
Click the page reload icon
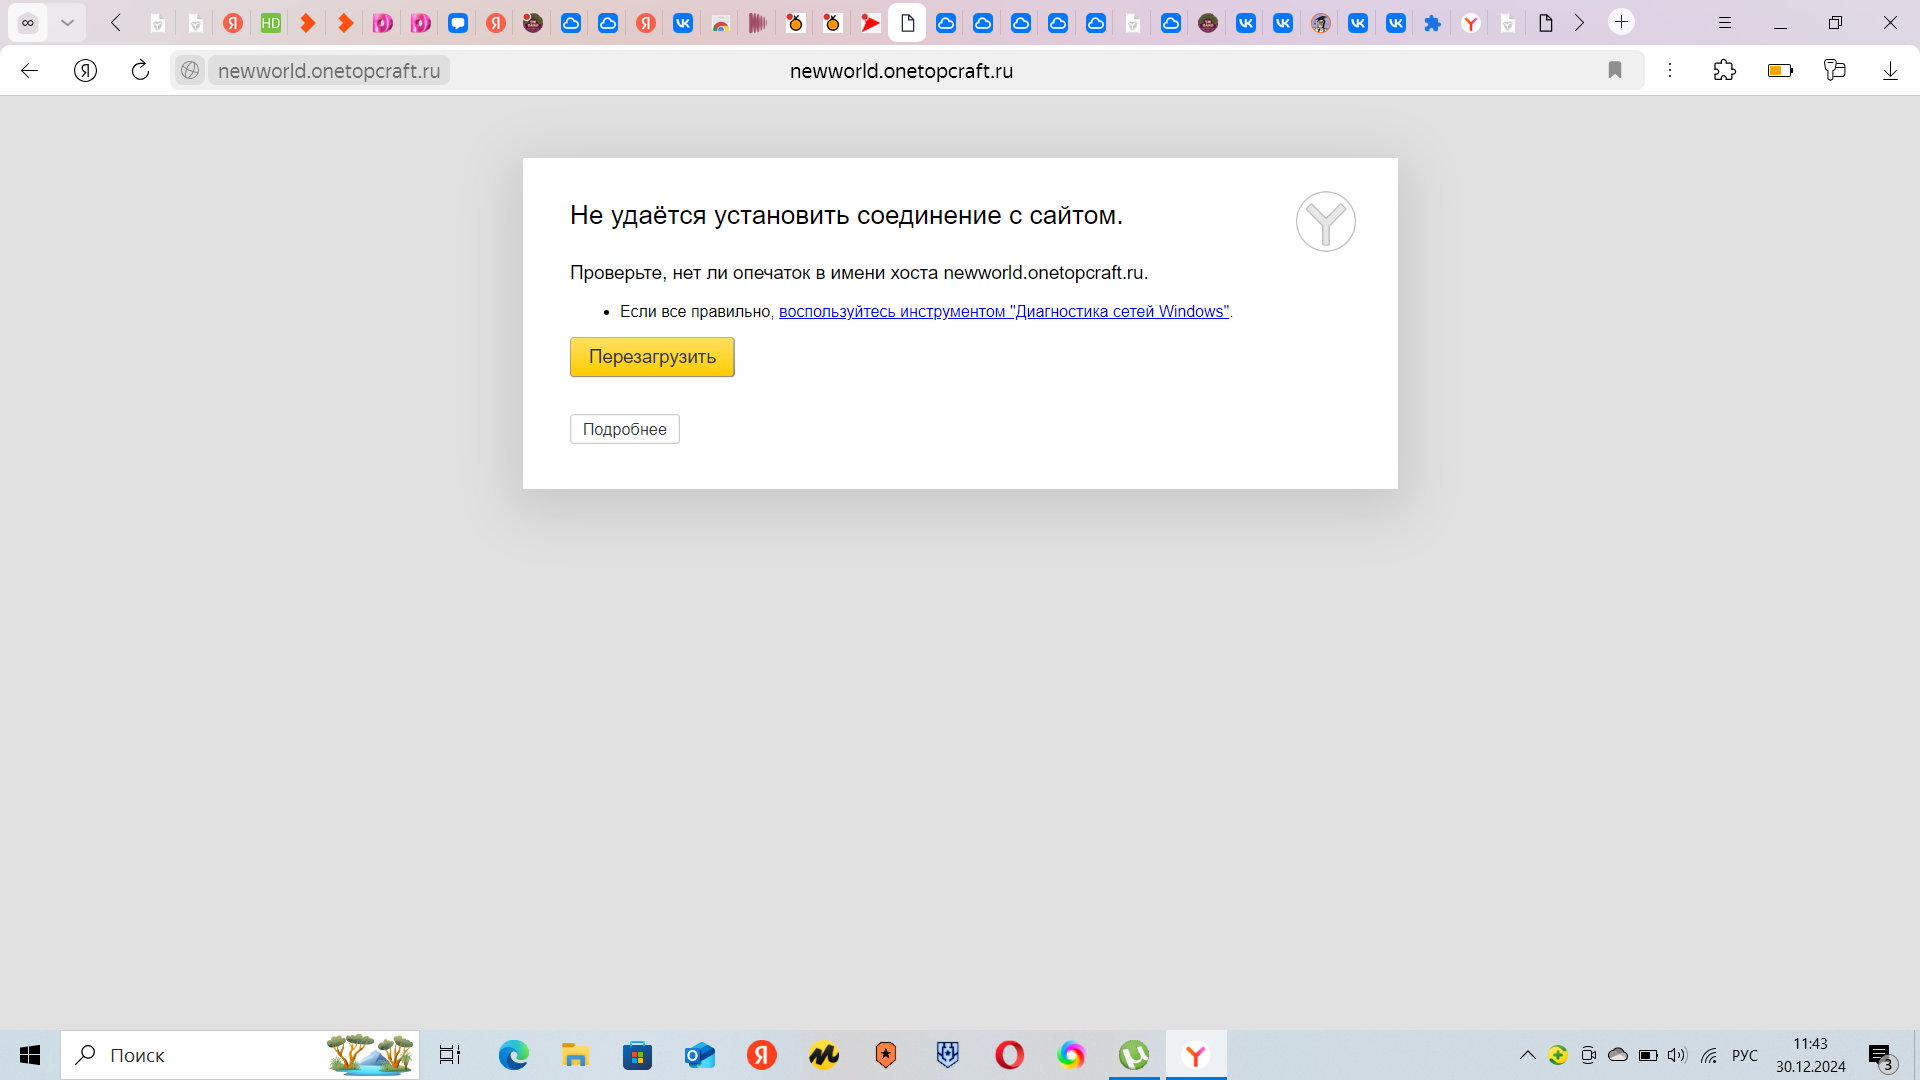coord(140,70)
